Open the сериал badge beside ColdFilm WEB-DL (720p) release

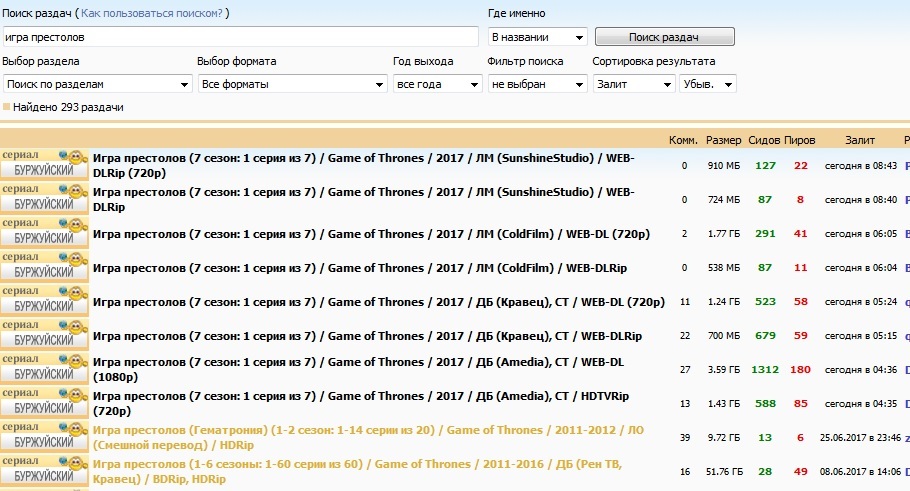(x=44, y=233)
